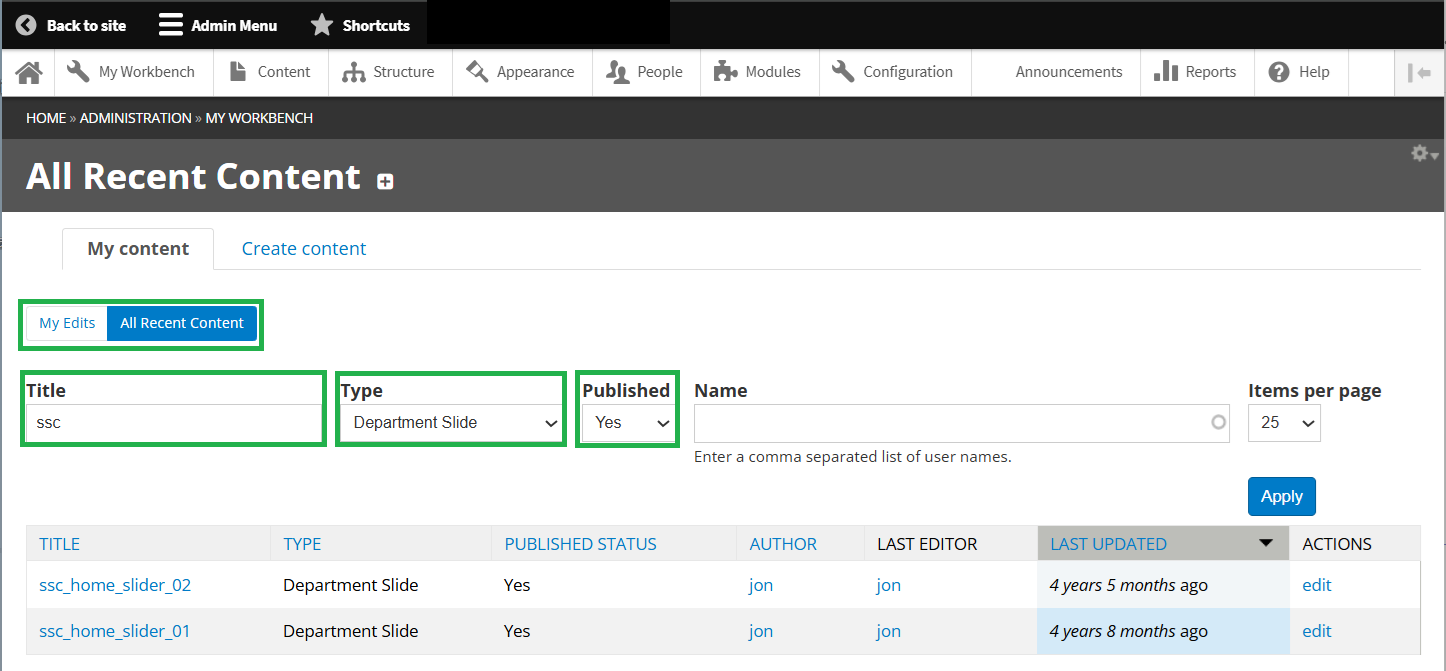Screen dimensions: 1446x671
Task: Open the Published dropdown
Action: tap(628, 423)
